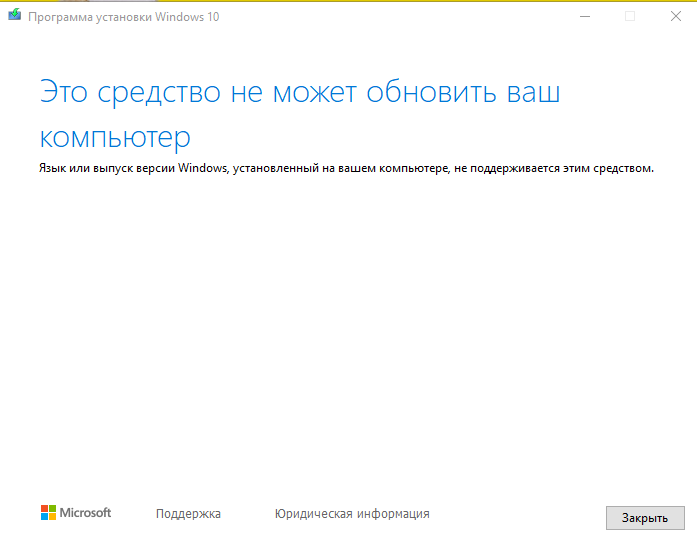The image size is (697, 555).
Task: Close the window with the X button
Action: (x=676, y=16)
